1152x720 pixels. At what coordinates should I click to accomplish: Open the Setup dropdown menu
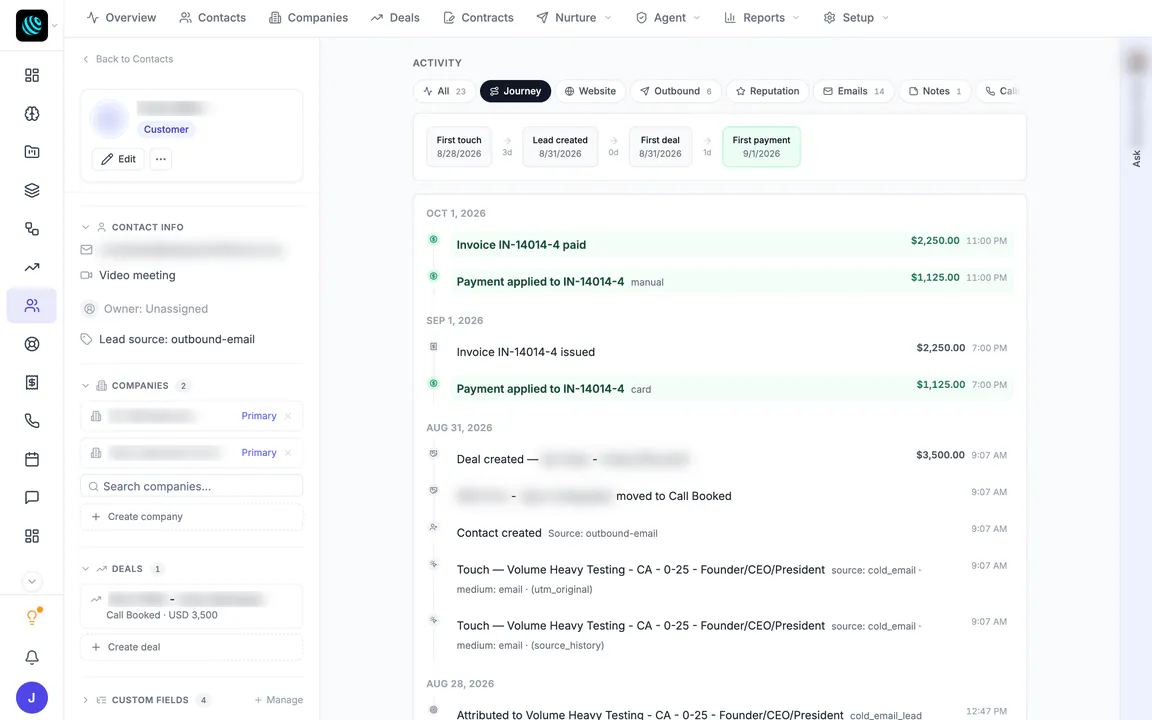click(856, 18)
